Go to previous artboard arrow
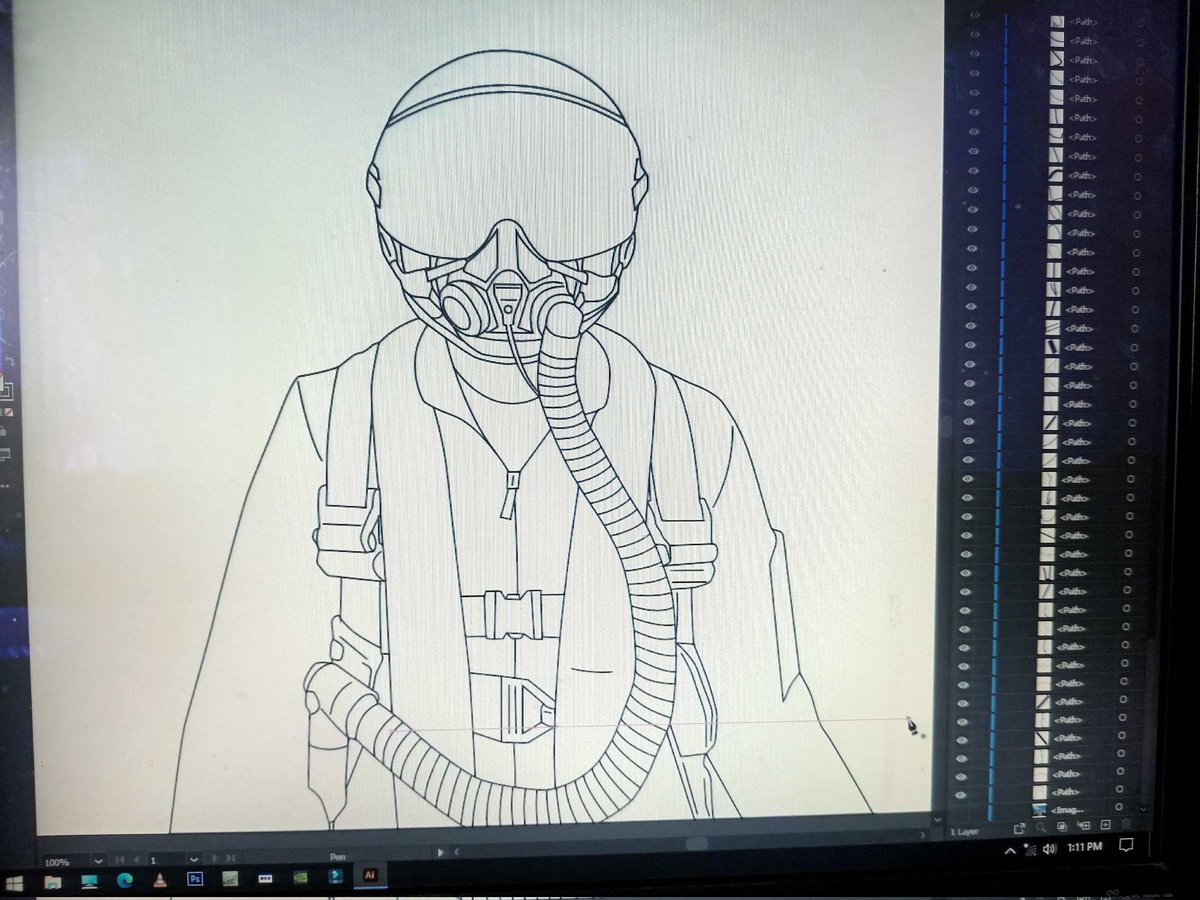 [x=136, y=859]
